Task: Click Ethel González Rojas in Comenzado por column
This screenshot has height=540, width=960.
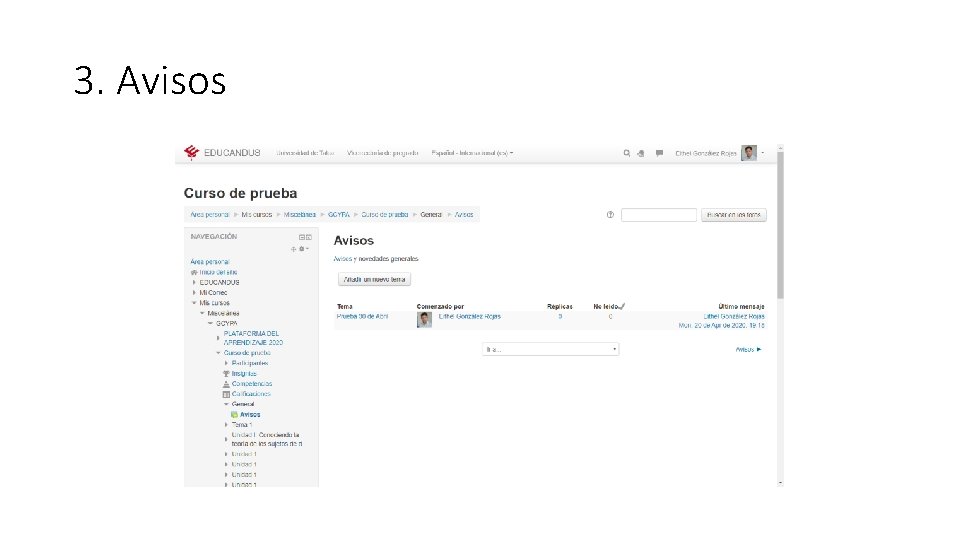Action: coord(470,317)
